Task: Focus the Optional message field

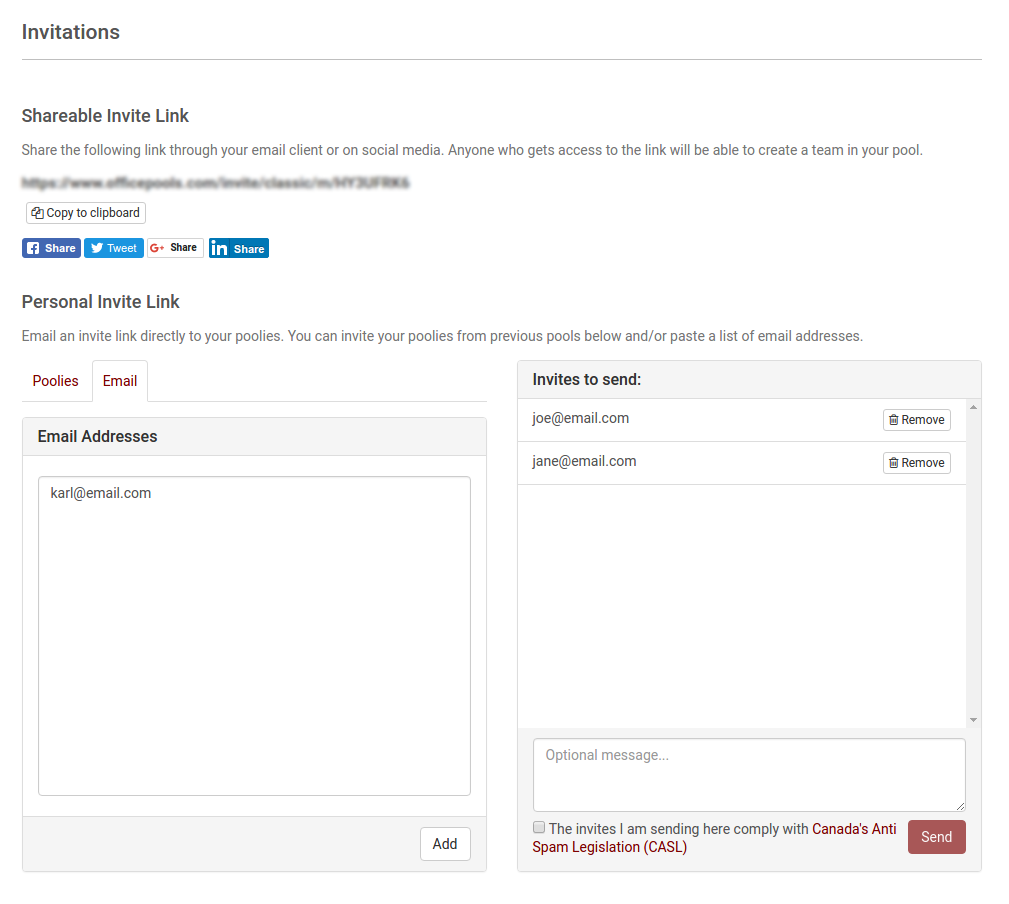Action: click(749, 774)
